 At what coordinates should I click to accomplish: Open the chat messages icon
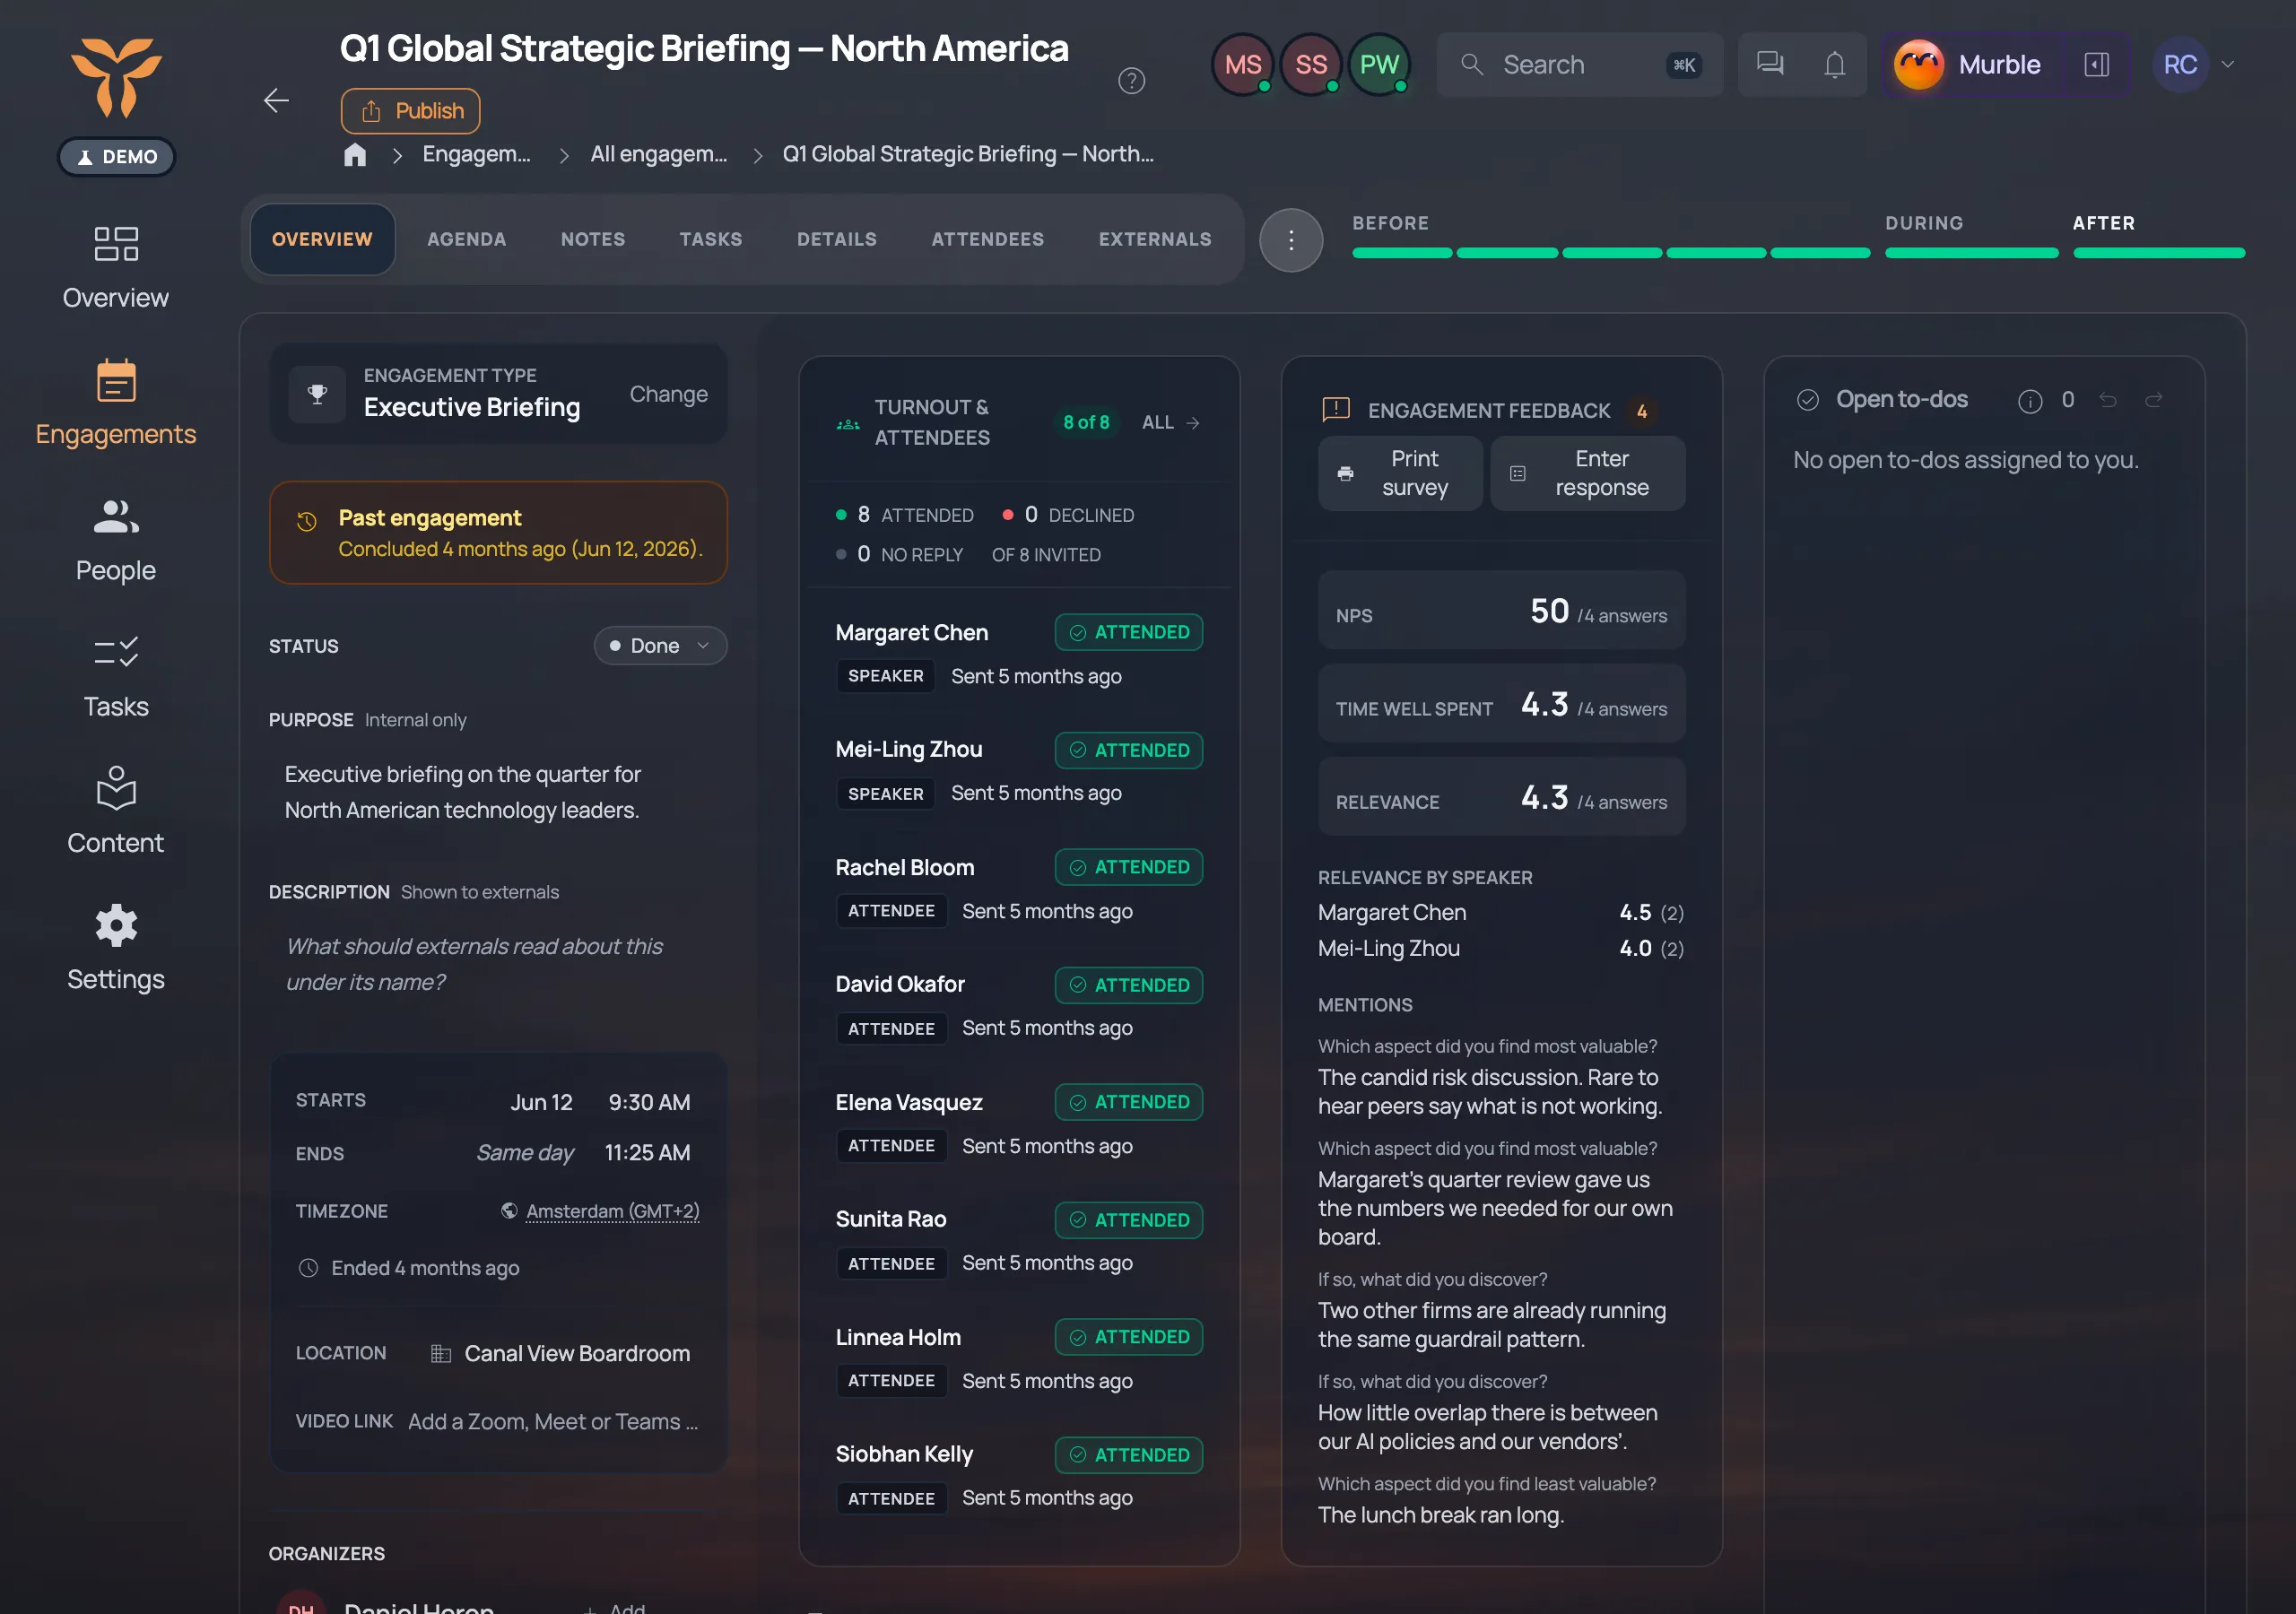point(1770,65)
